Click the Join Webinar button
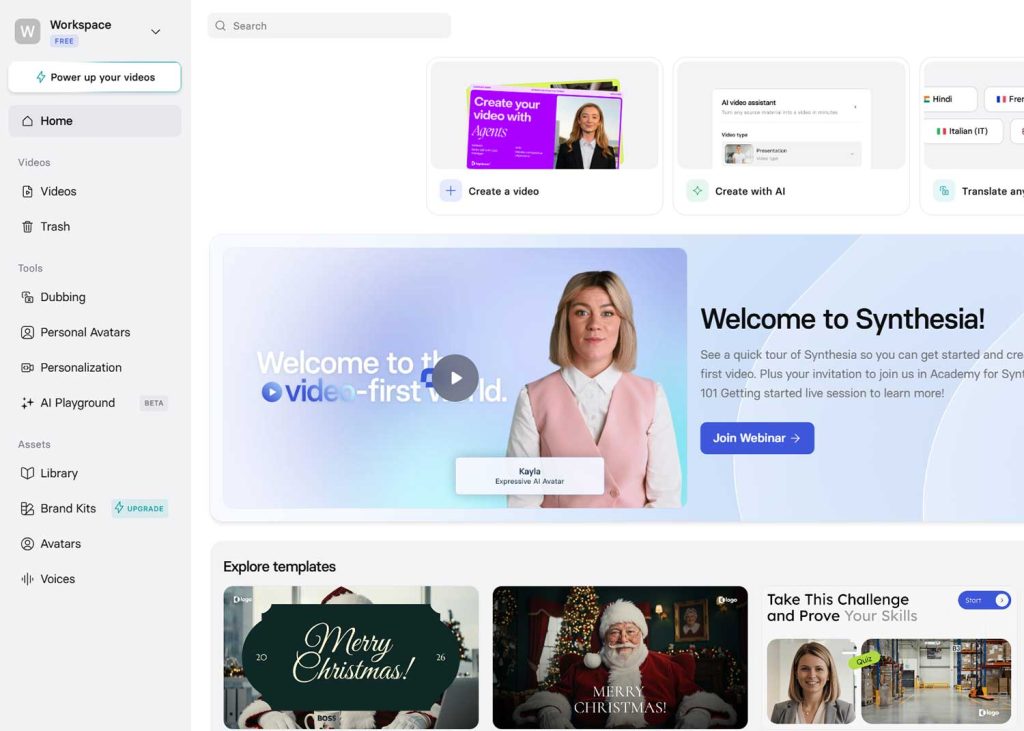The height and width of the screenshot is (731, 1024). coord(757,438)
